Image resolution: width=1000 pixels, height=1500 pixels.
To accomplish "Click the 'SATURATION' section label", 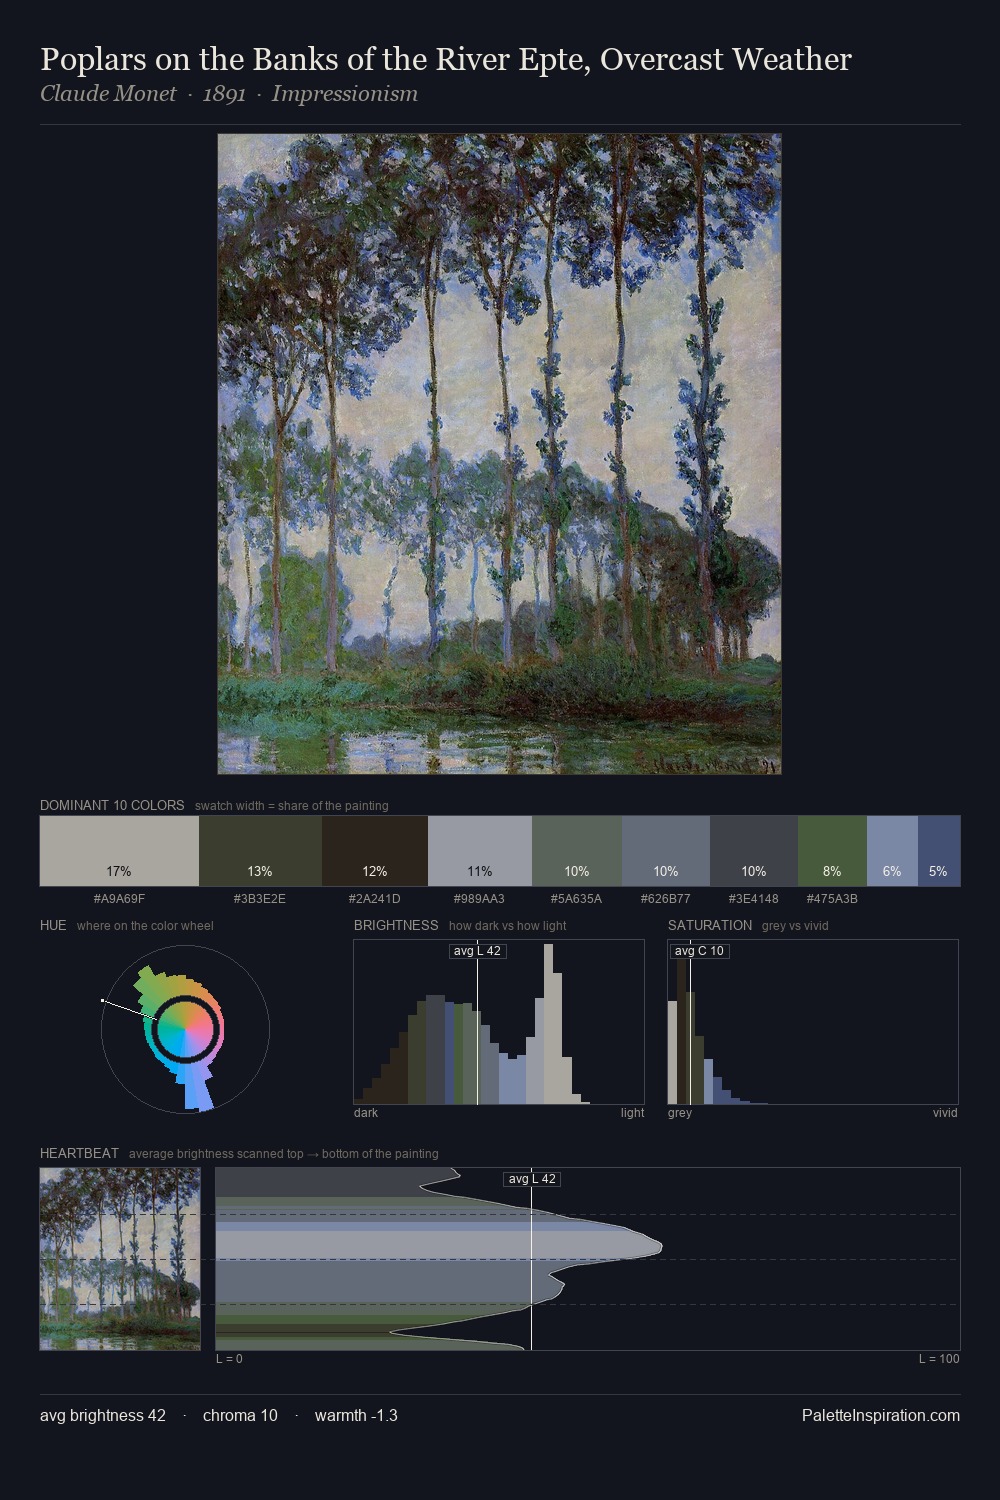I will [x=710, y=925].
